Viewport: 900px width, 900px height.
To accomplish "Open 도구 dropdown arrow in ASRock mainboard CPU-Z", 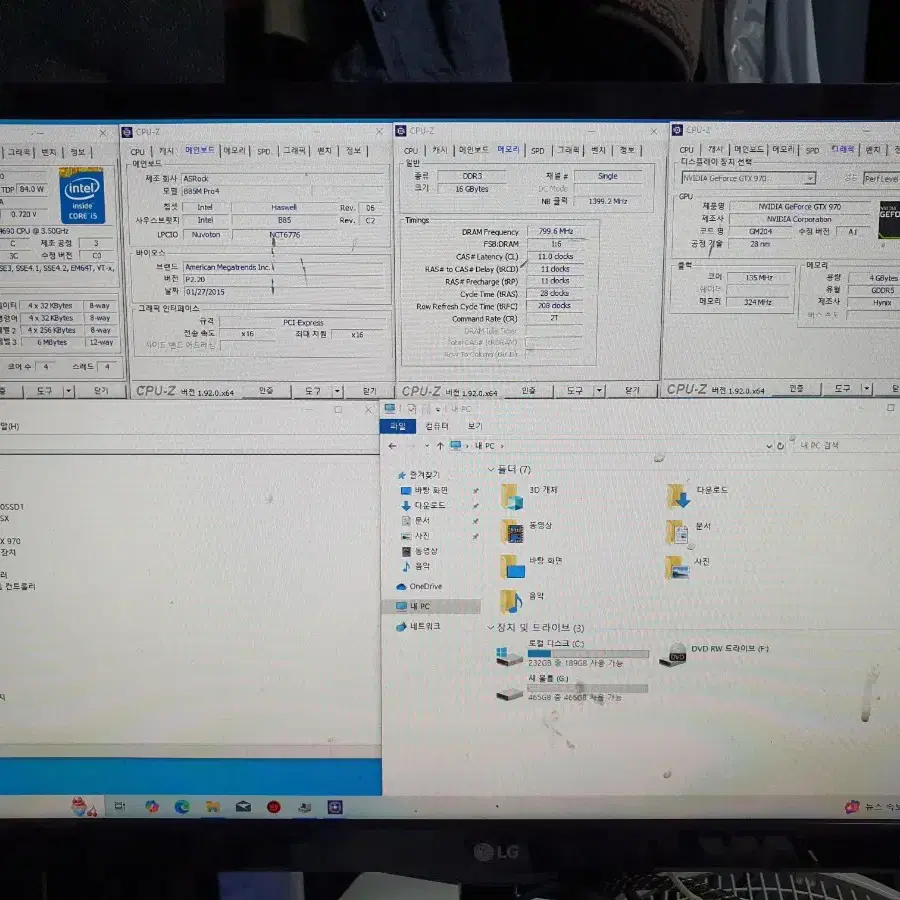I will pos(338,391).
